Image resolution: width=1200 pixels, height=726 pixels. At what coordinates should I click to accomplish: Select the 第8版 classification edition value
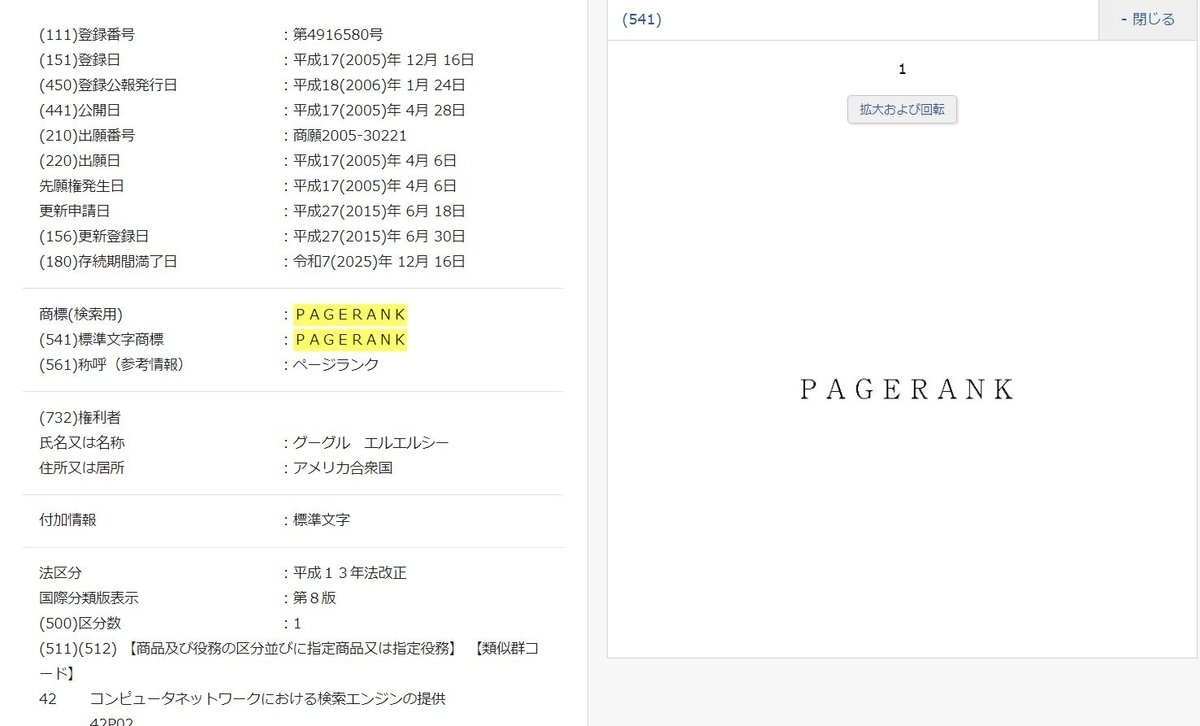click(314, 598)
